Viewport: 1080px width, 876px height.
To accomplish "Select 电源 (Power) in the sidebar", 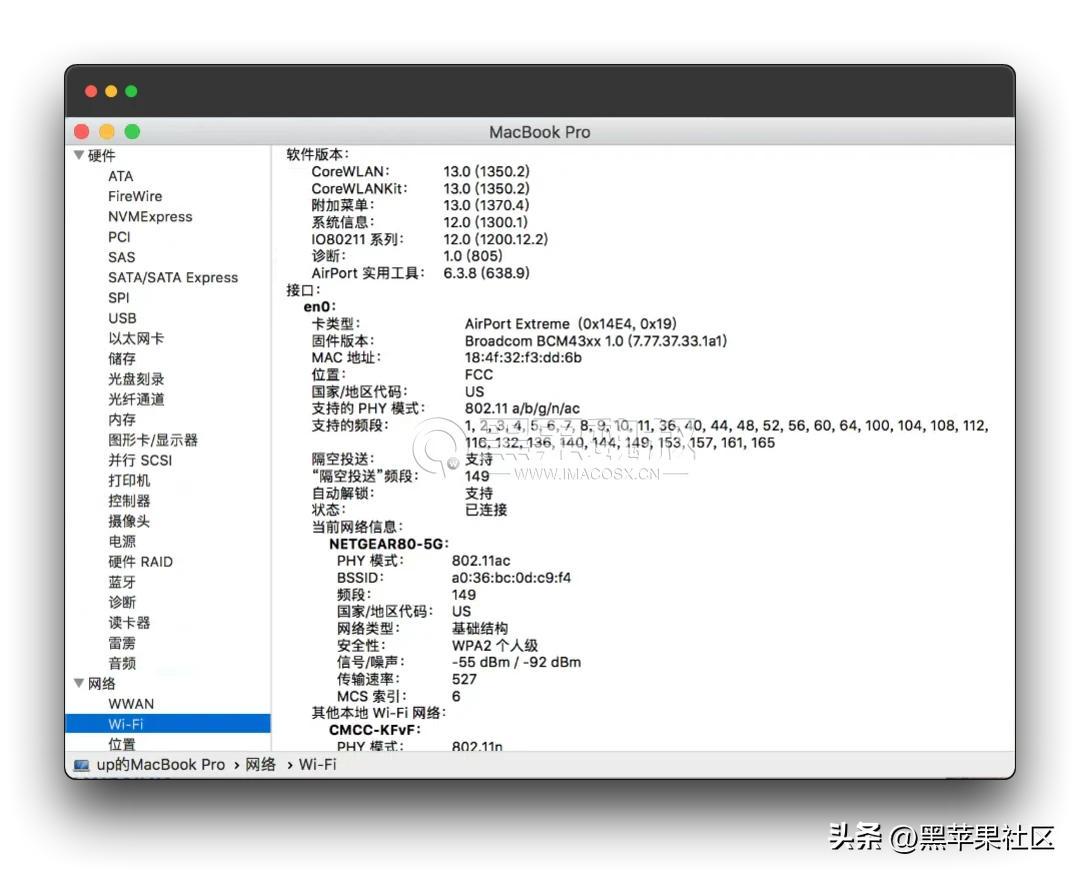I will point(121,540).
